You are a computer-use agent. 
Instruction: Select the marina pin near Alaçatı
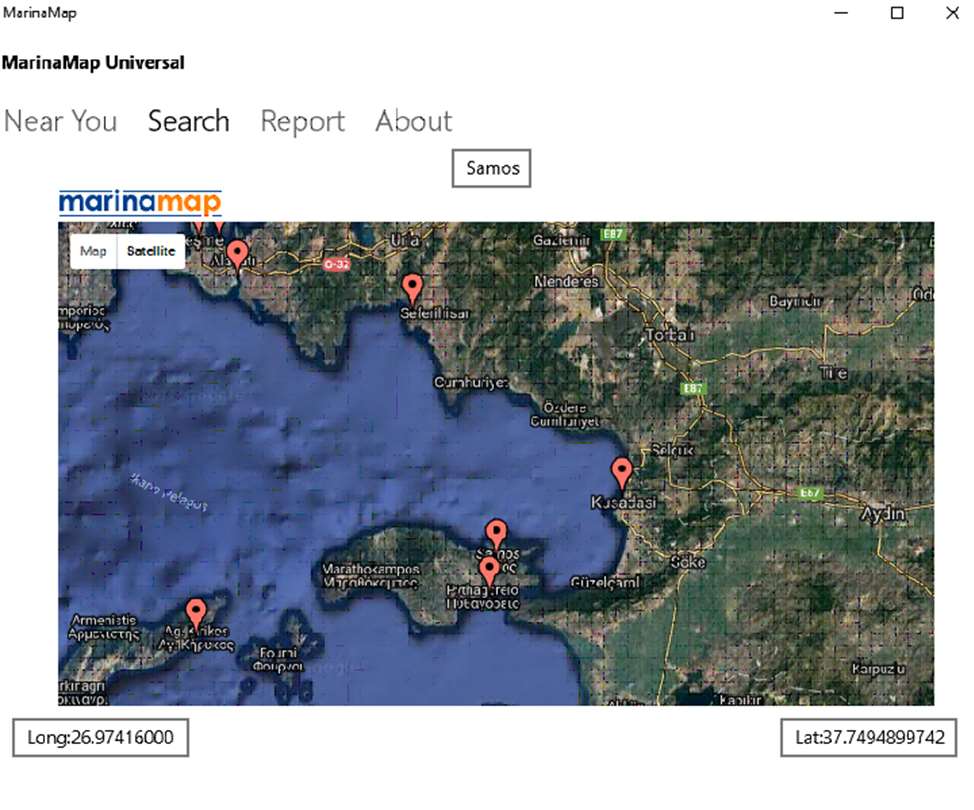coord(237,256)
